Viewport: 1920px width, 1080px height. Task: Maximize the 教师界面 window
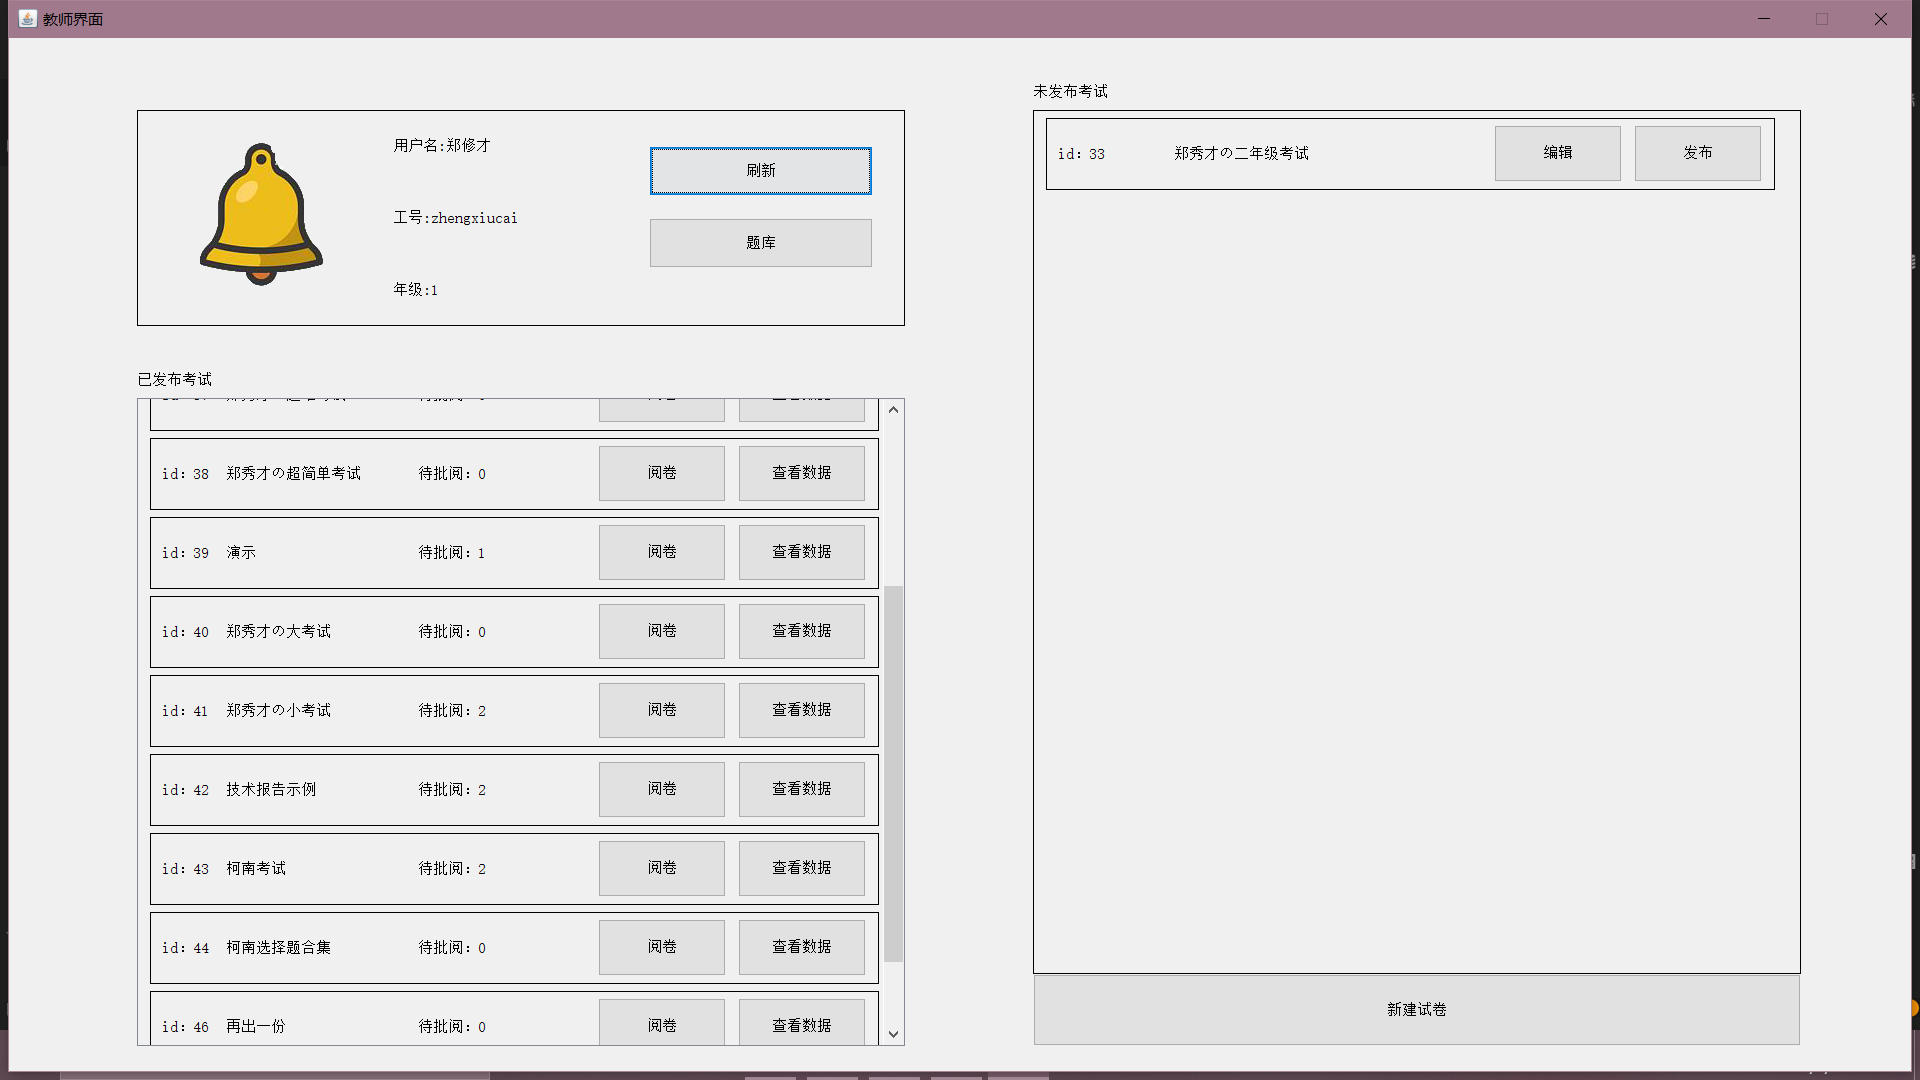[1821, 19]
